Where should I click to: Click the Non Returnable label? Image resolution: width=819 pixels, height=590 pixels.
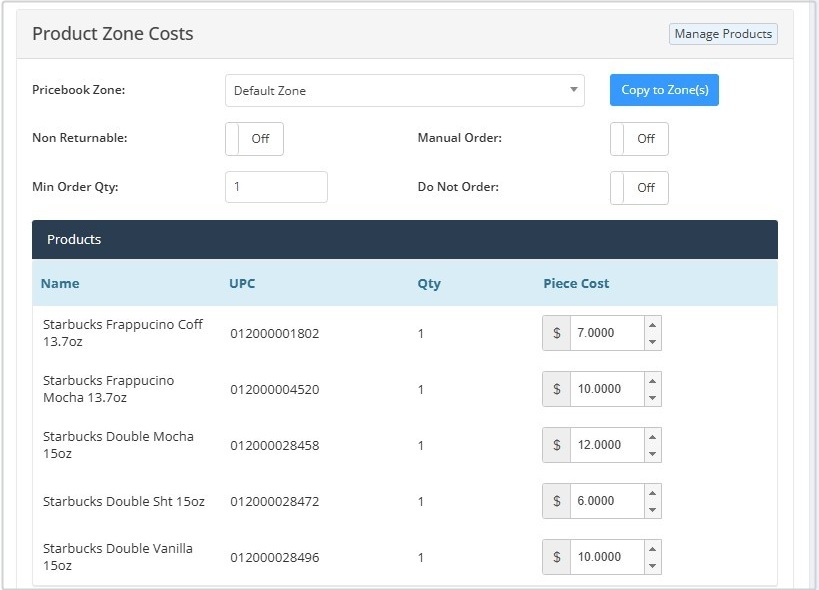tap(80, 138)
